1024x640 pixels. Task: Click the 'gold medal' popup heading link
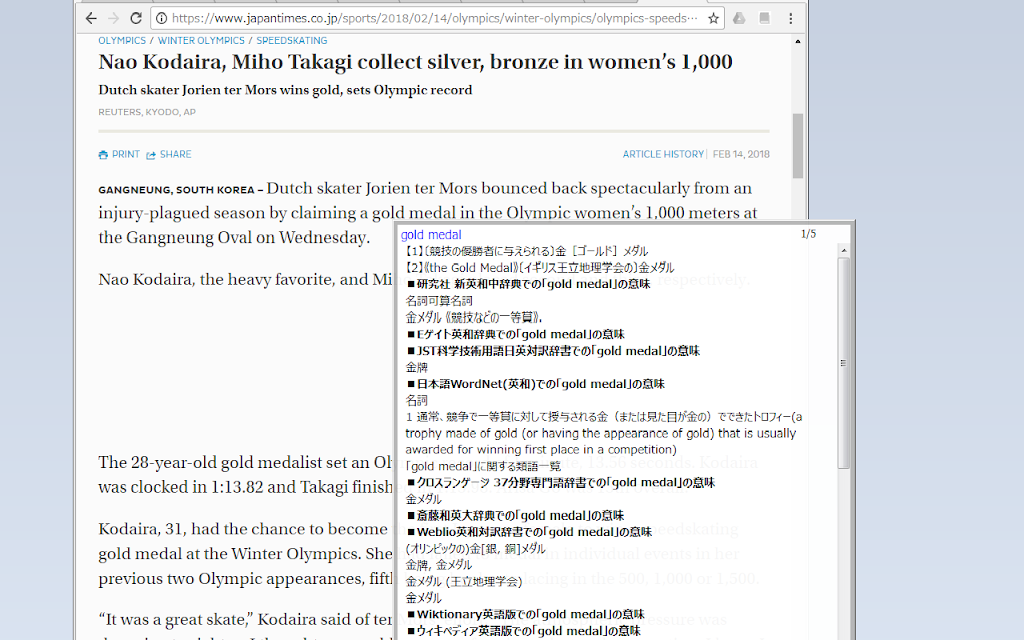click(x=431, y=234)
